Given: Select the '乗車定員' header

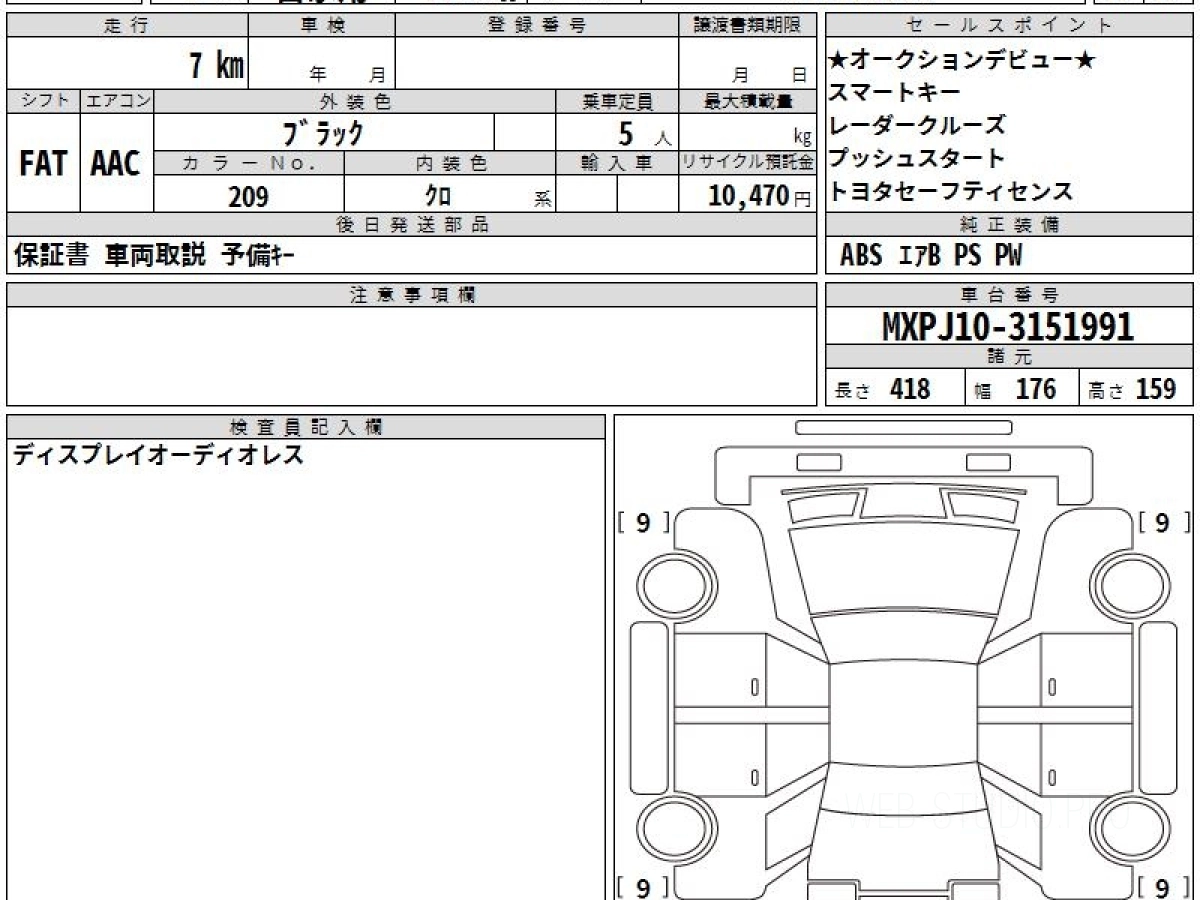Looking at the screenshot, I should coord(617,101).
